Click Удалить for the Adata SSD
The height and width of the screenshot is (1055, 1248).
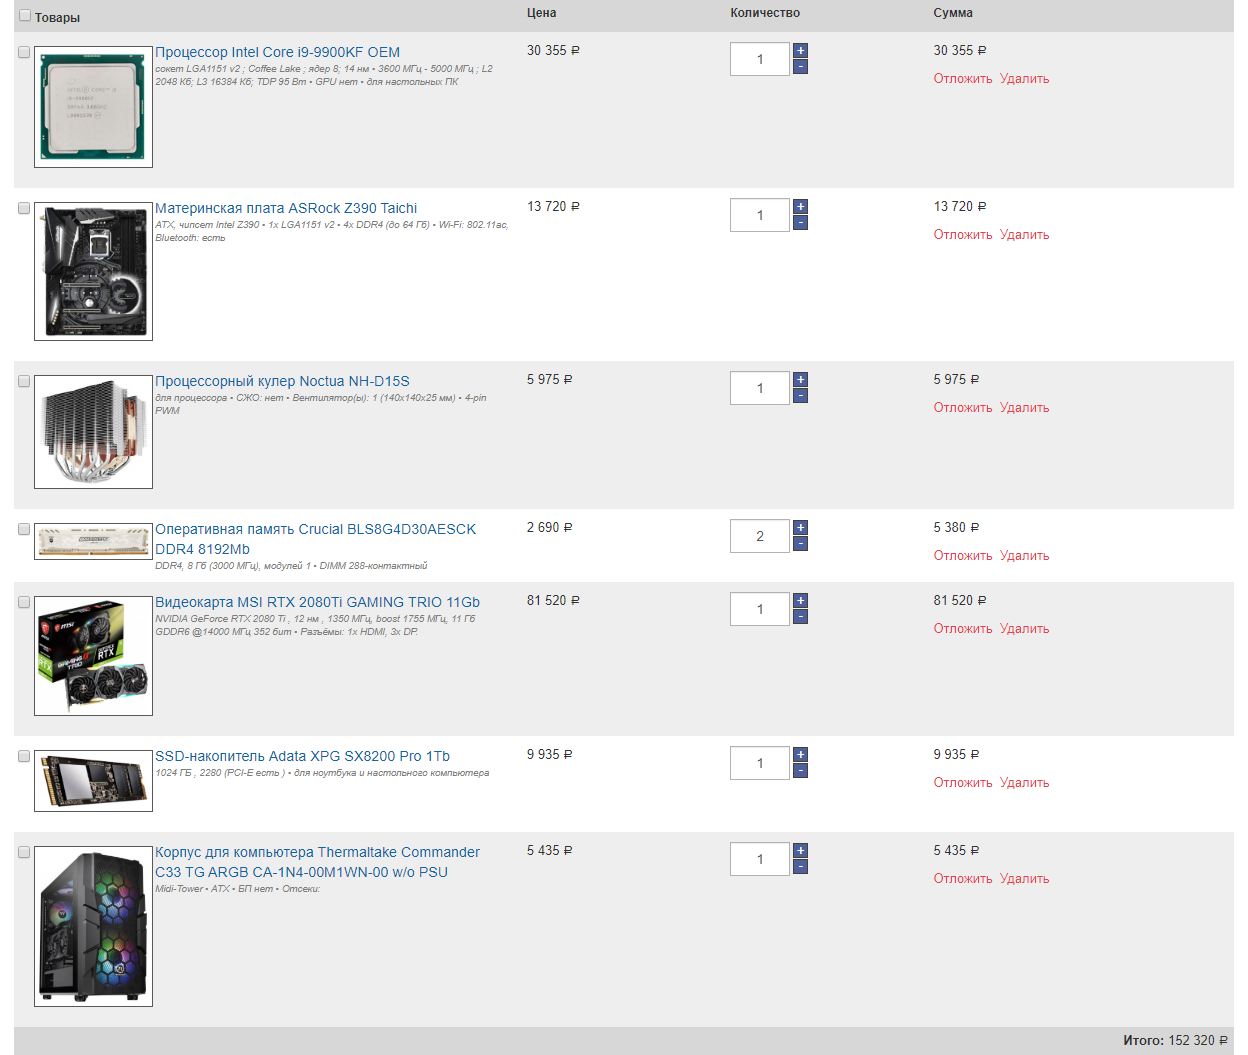(x=1025, y=783)
